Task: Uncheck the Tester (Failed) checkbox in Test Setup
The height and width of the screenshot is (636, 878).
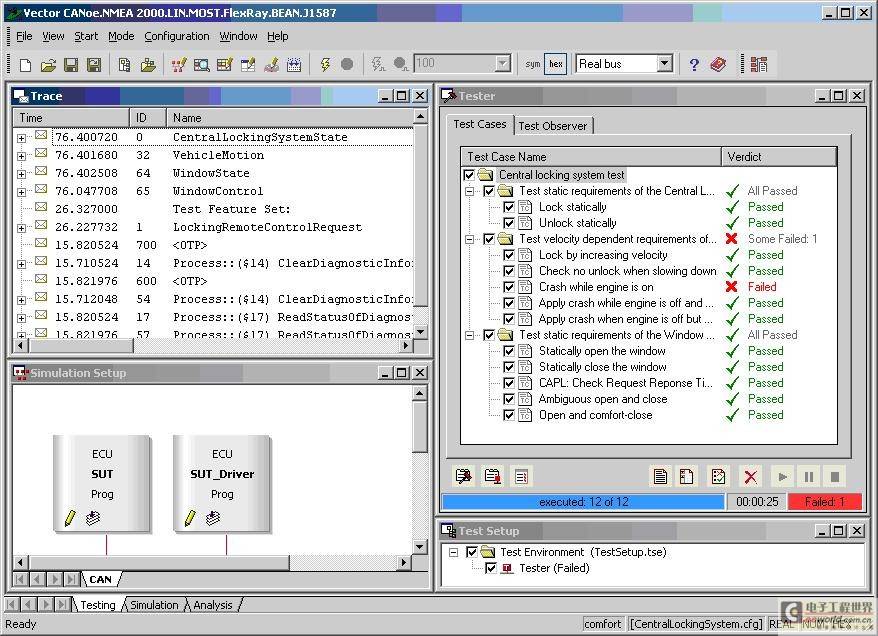Action: click(x=491, y=568)
